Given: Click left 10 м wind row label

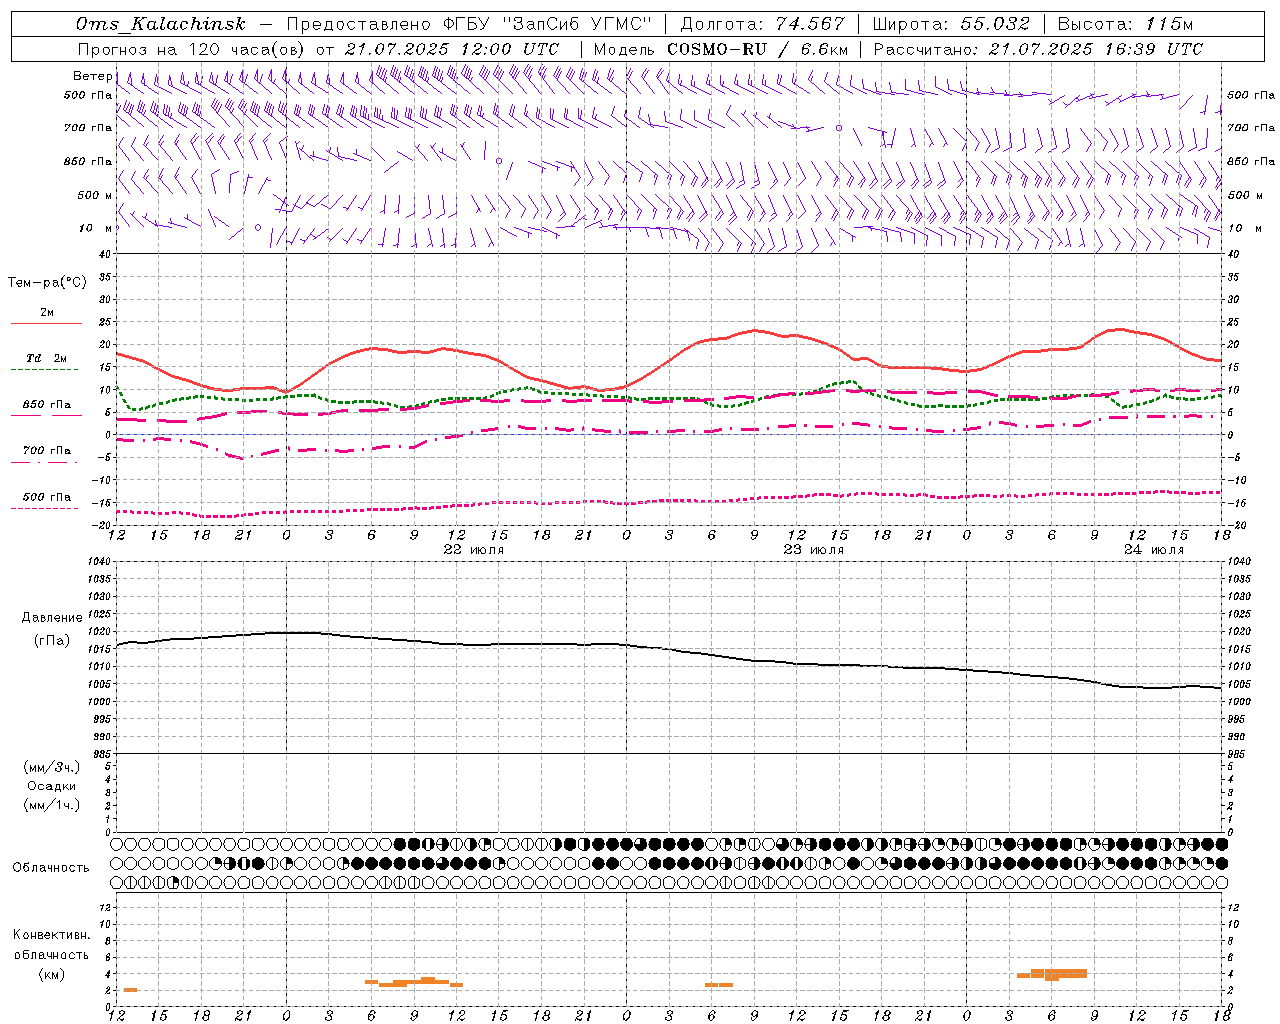Looking at the screenshot, I should coord(96,228).
